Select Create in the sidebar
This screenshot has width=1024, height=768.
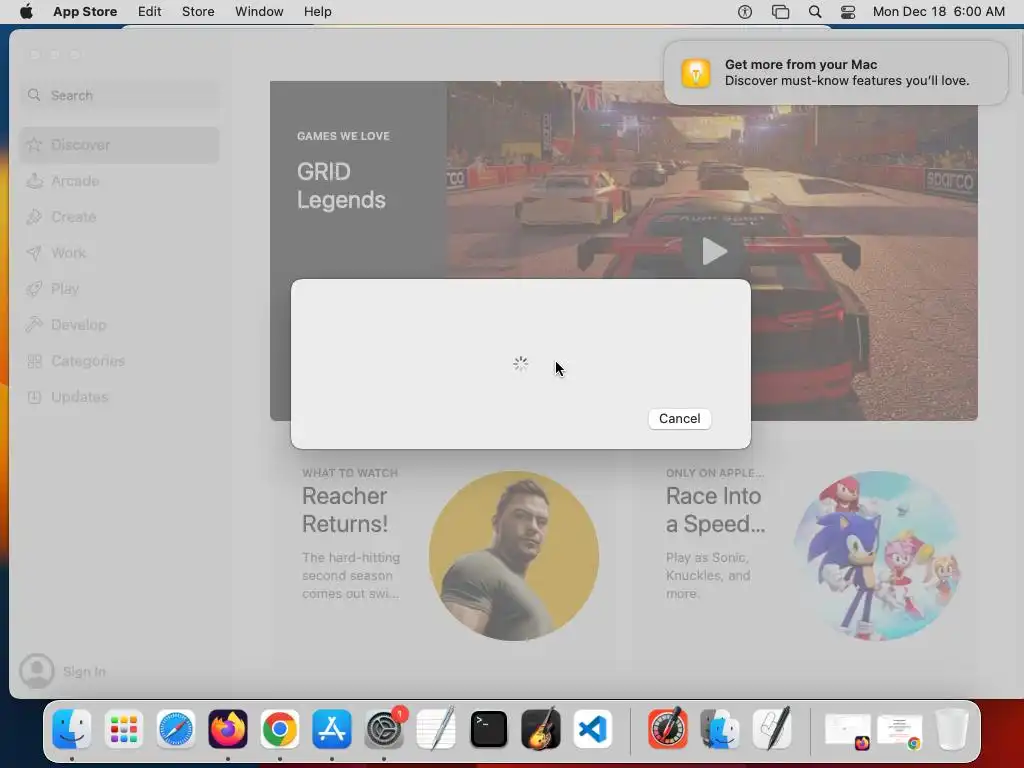[120, 217]
